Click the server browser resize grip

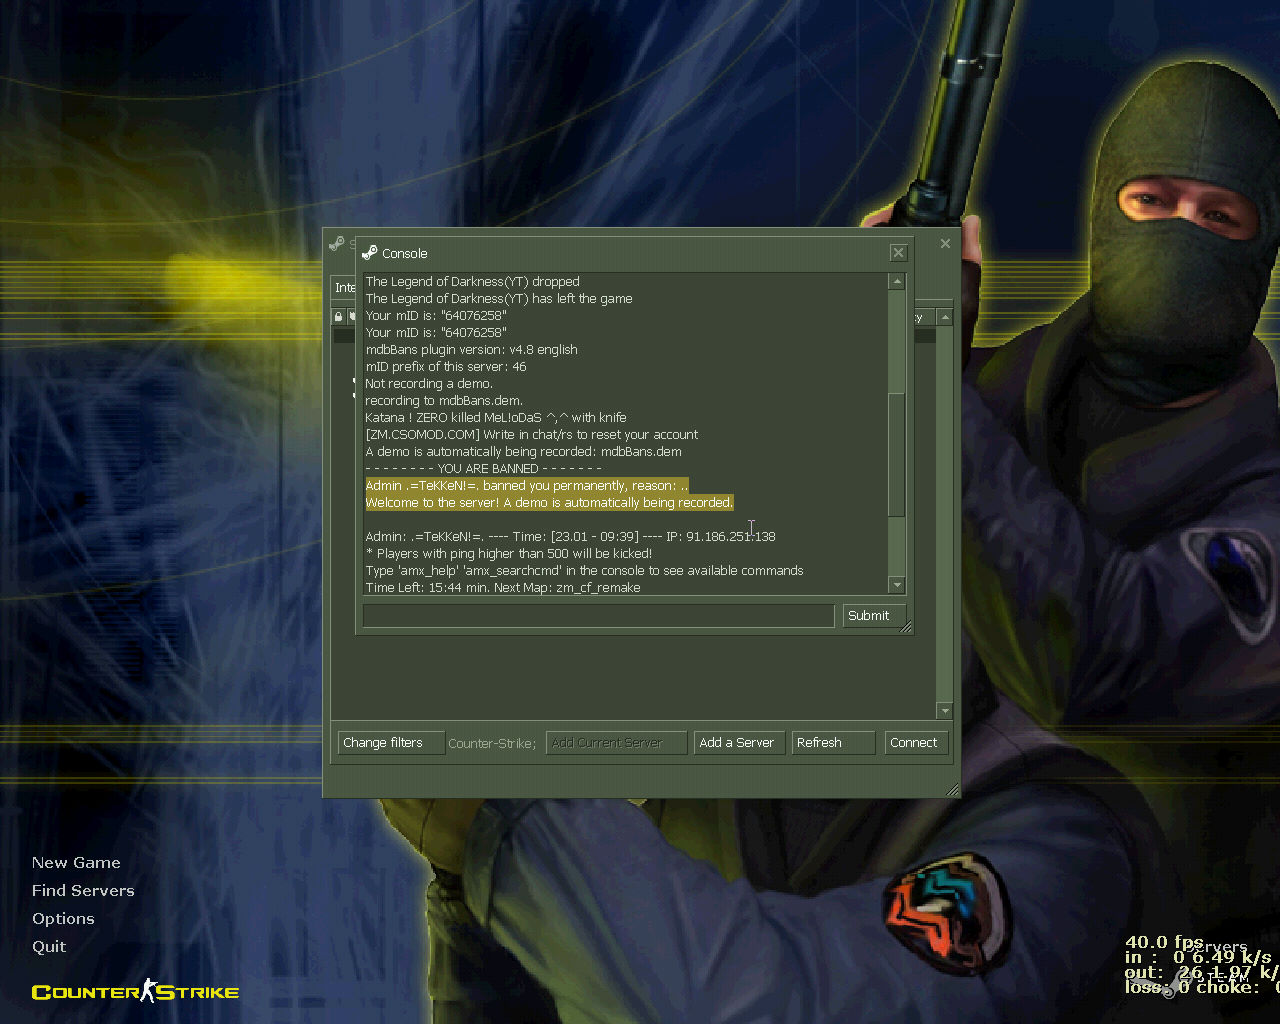(952, 790)
